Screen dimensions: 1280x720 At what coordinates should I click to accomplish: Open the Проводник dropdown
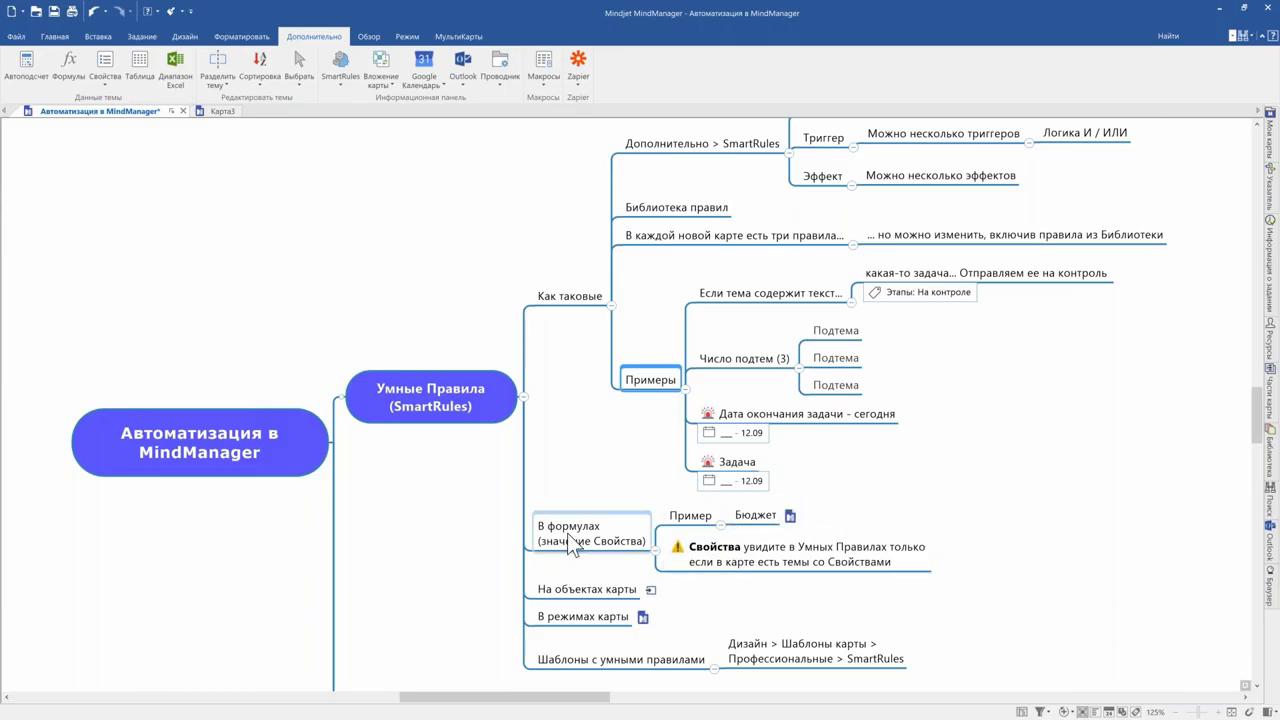tap(500, 67)
